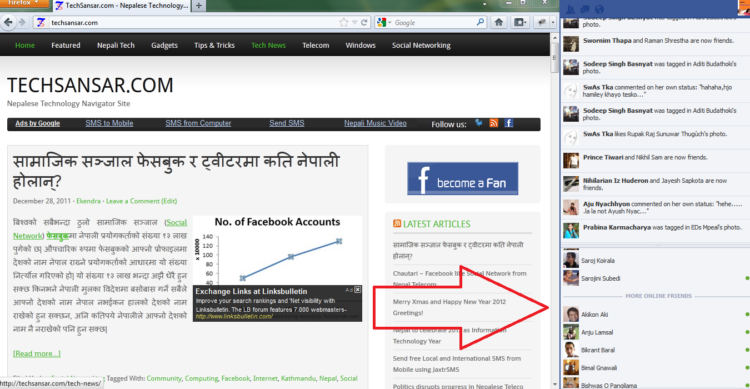Open the Twitter follow icon
The width and height of the screenshot is (750, 389).
point(479,123)
